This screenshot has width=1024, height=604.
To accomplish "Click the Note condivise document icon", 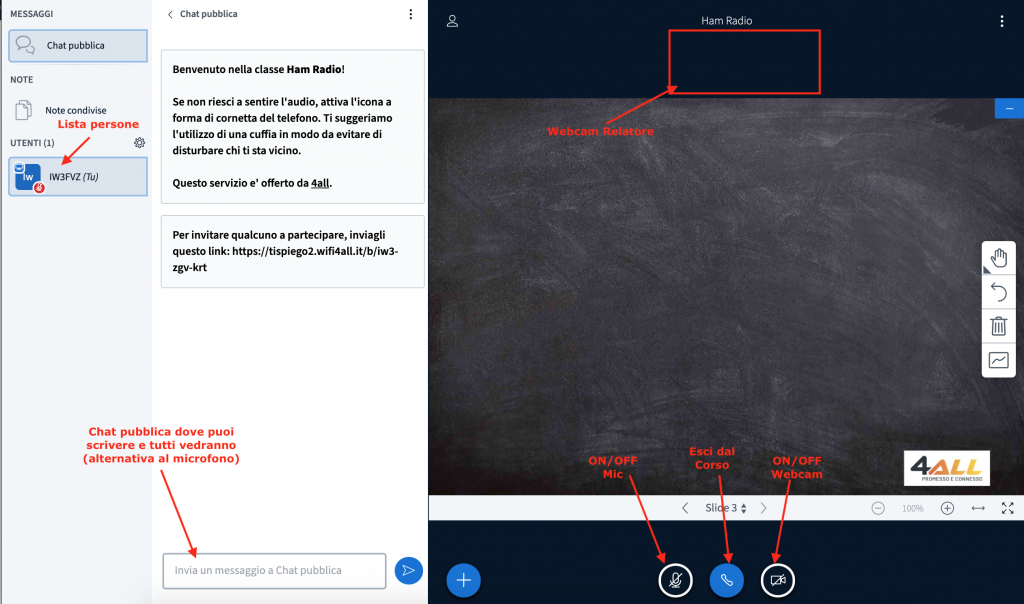I will (24, 110).
